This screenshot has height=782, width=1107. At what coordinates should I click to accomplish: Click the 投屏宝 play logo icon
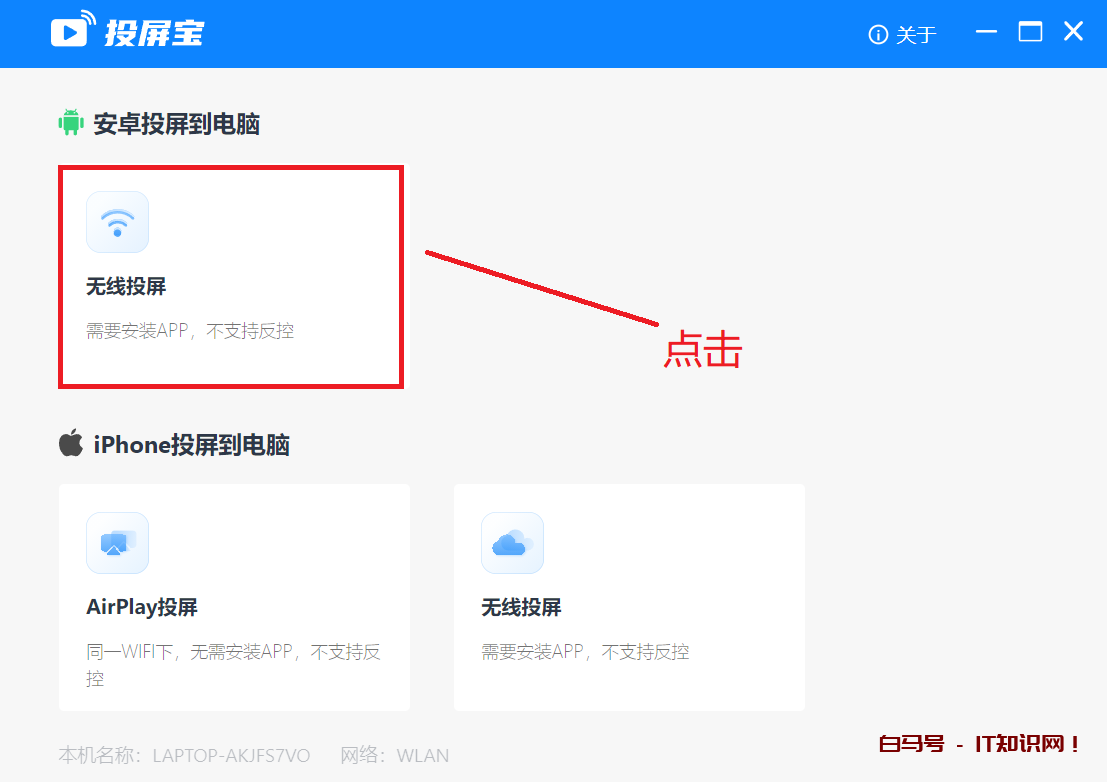[72, 31]
